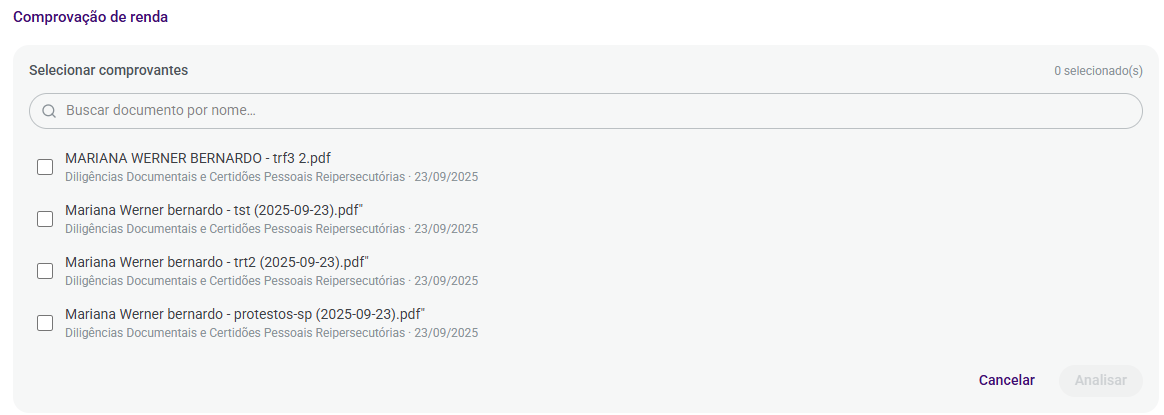Click the Diligências Documentais line under tst file
The width and height of the screenshot is (1164, 415).
272,229
